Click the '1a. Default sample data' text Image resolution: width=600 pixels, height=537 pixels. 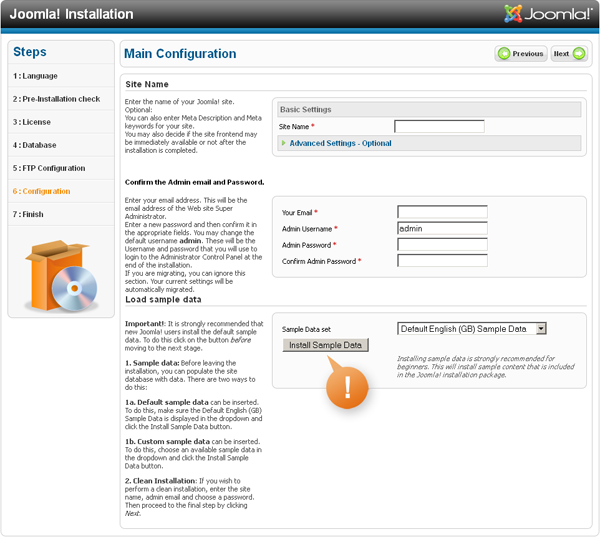[x=167, y=402]
